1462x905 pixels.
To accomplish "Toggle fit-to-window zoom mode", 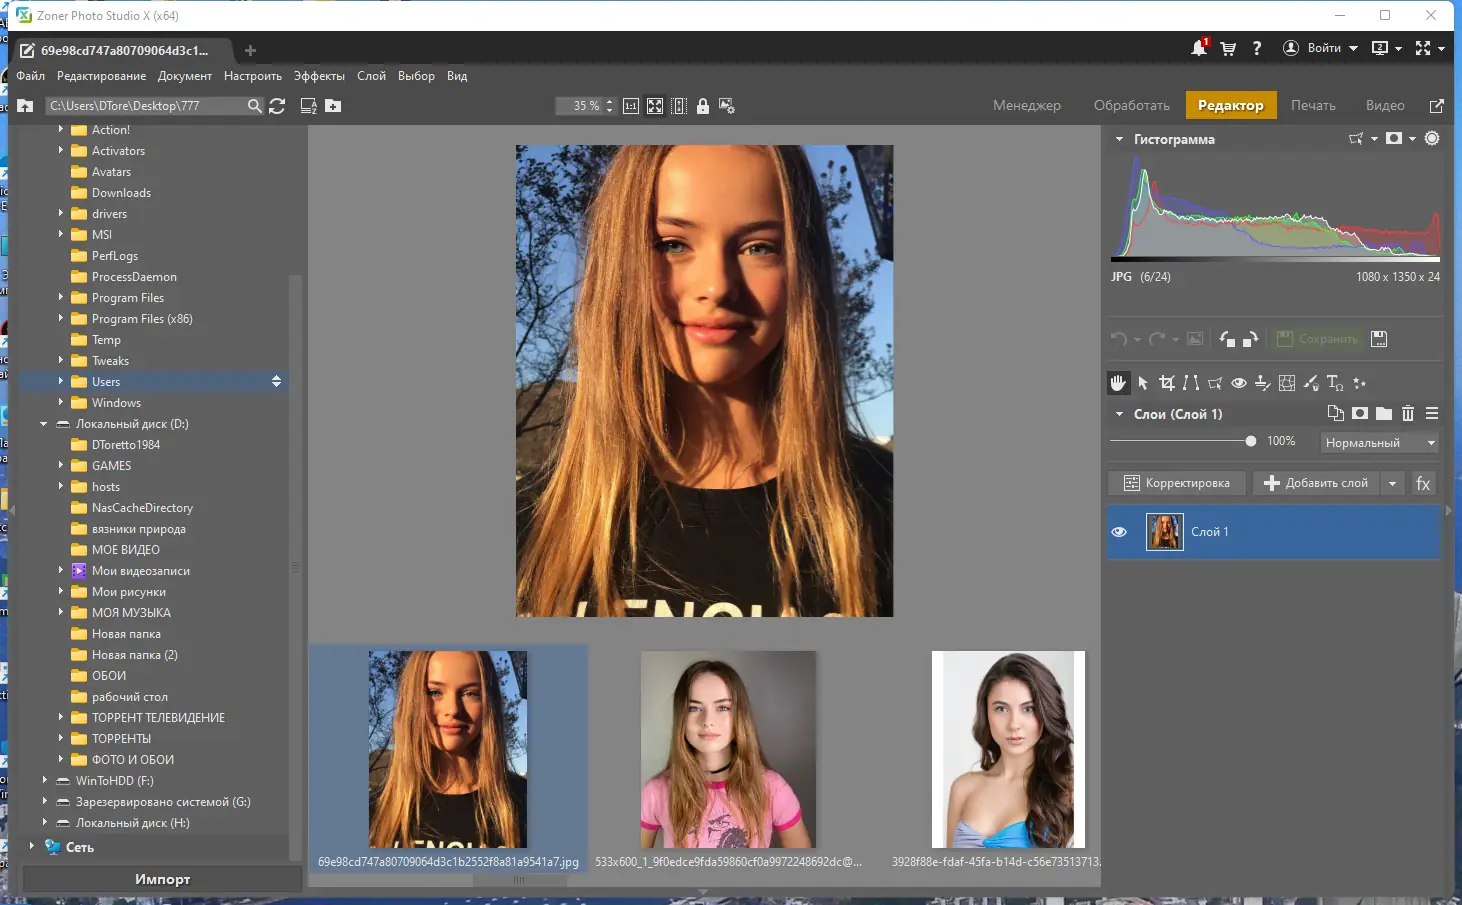I will pos(655,106).
